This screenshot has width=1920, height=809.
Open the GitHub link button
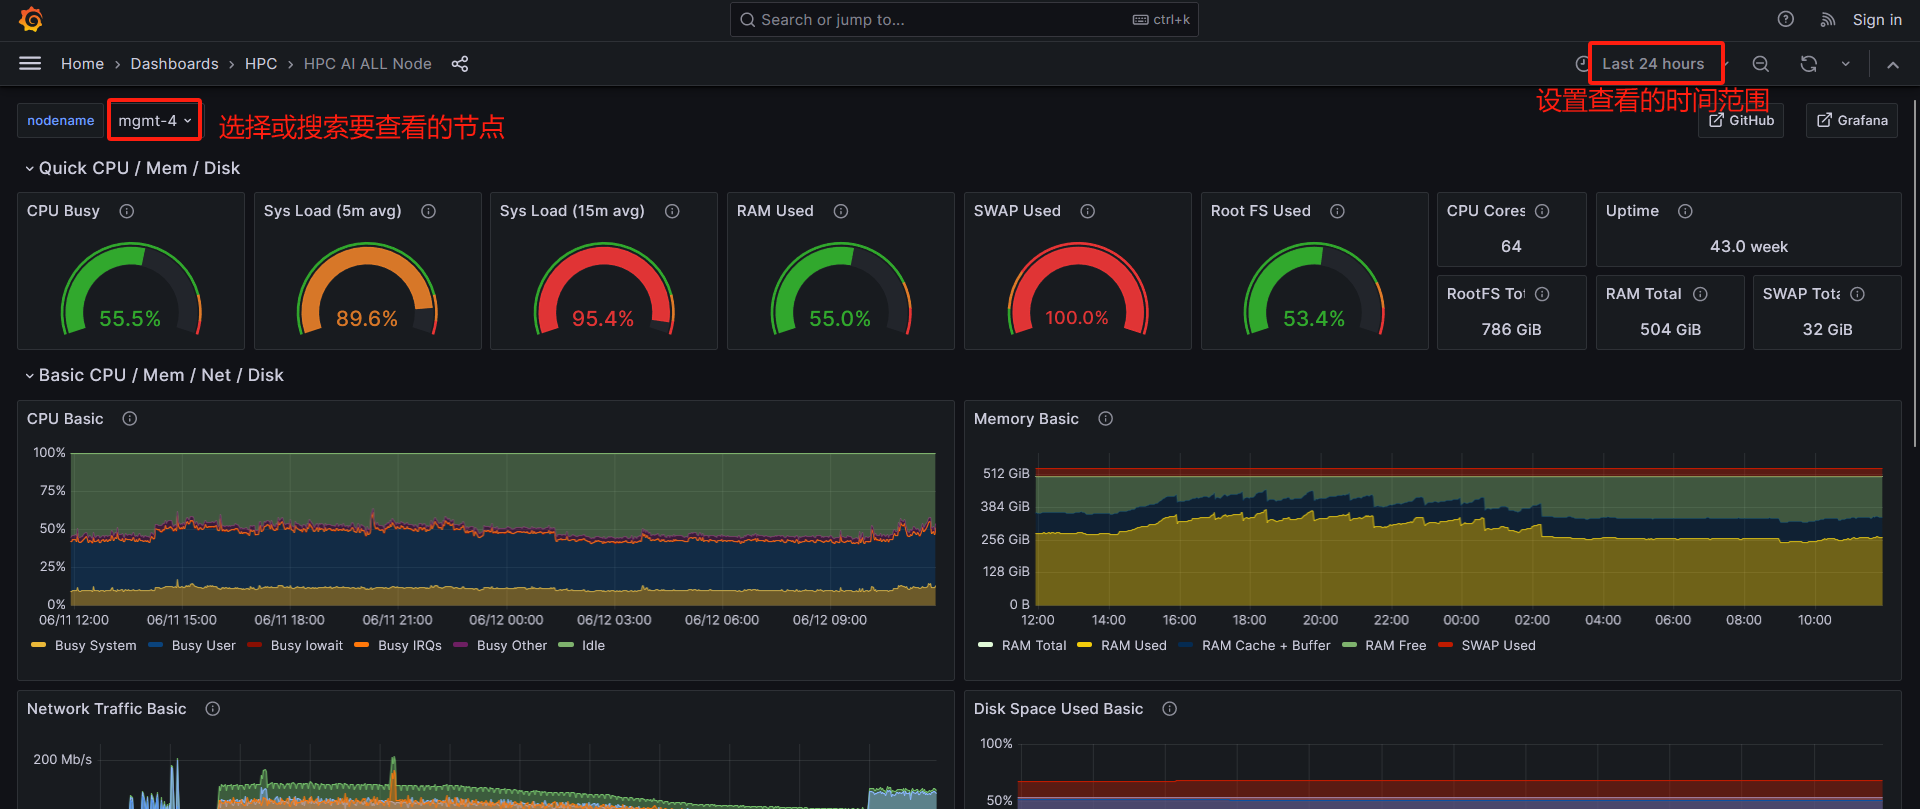pos(1741,120)
